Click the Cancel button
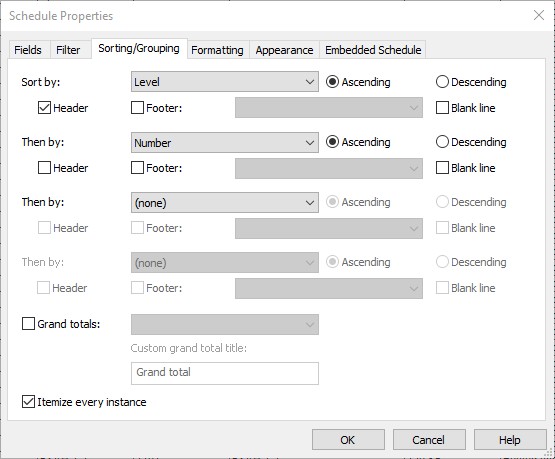Viewport: 555px width, 459px height. coord(429,440)
